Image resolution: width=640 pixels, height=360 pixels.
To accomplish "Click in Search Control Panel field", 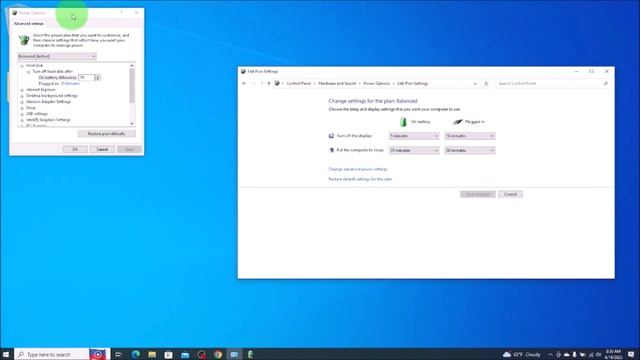I will pos(549,83).
